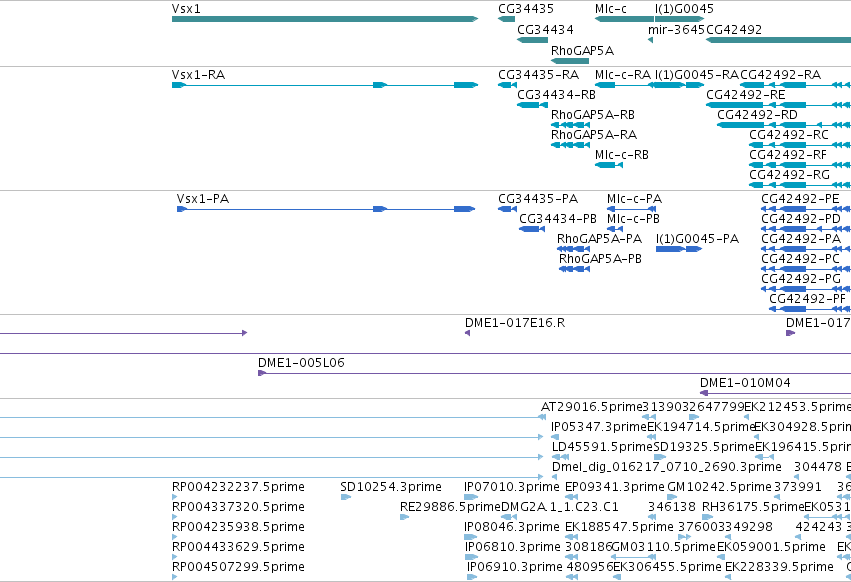This screenshot has width=851, height=582.
Task: Click the CG42492-RG transcript
Action: 800,185
